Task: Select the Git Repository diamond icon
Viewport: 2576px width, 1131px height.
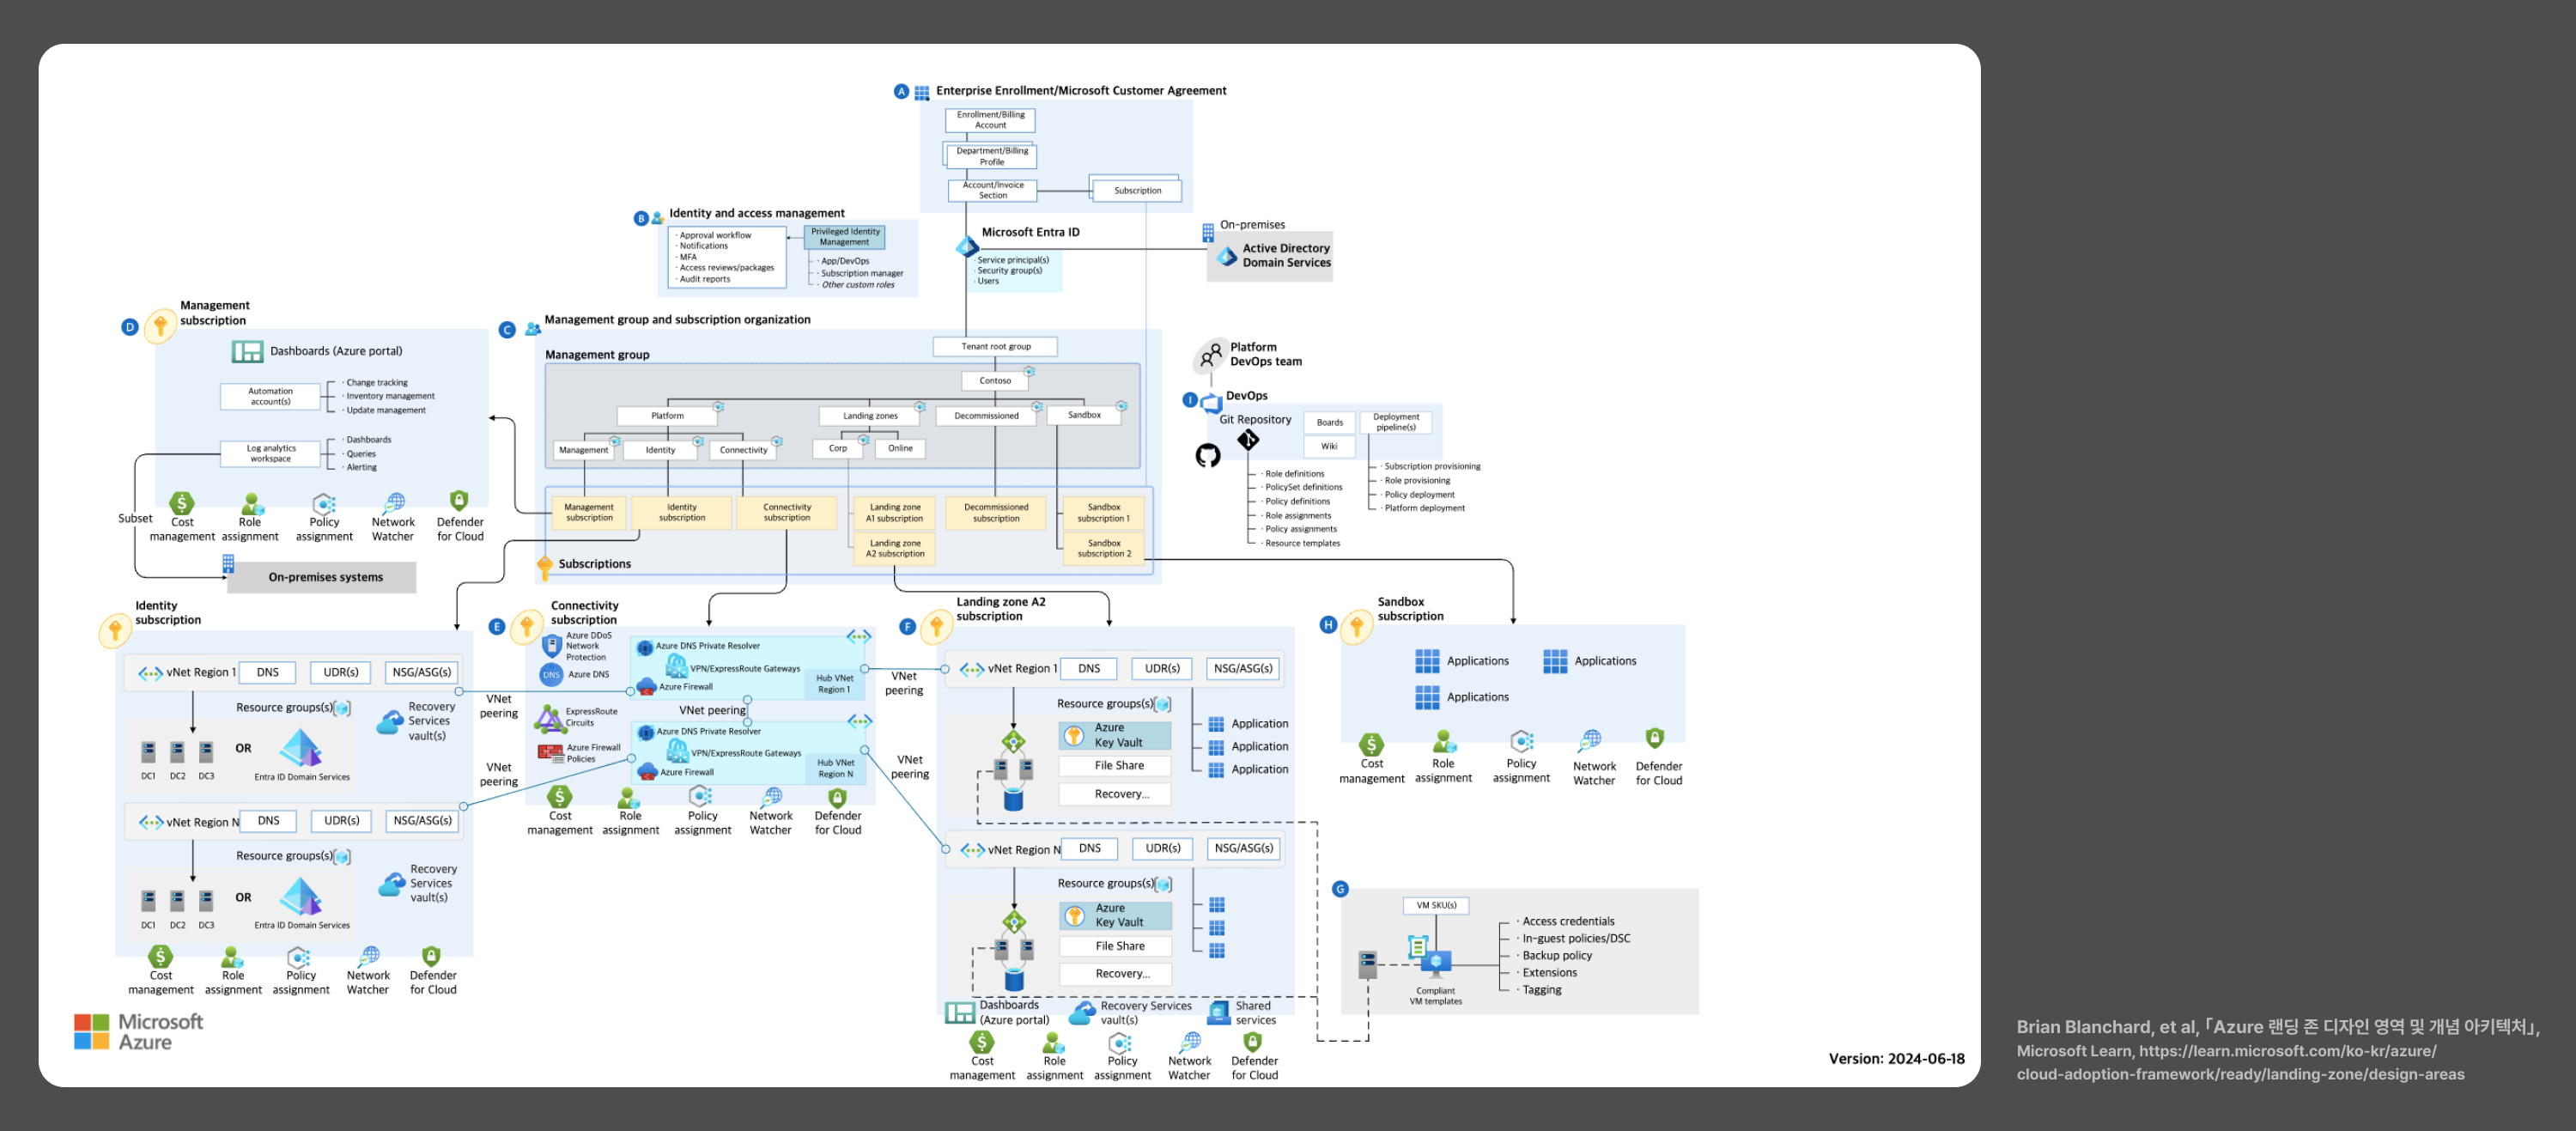Action: point(1248,439)
